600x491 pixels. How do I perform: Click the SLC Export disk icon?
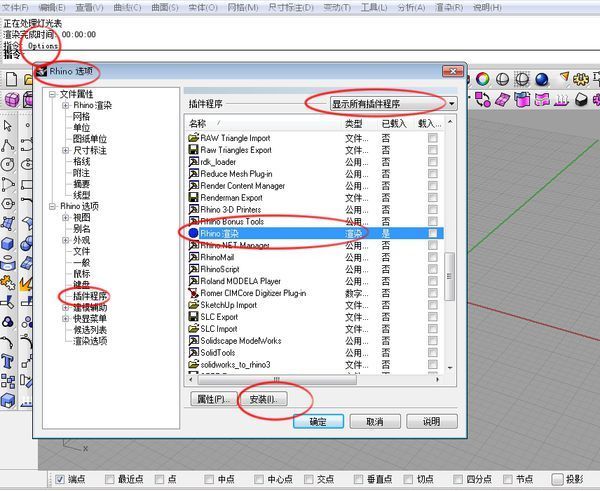tap(194, 316)
